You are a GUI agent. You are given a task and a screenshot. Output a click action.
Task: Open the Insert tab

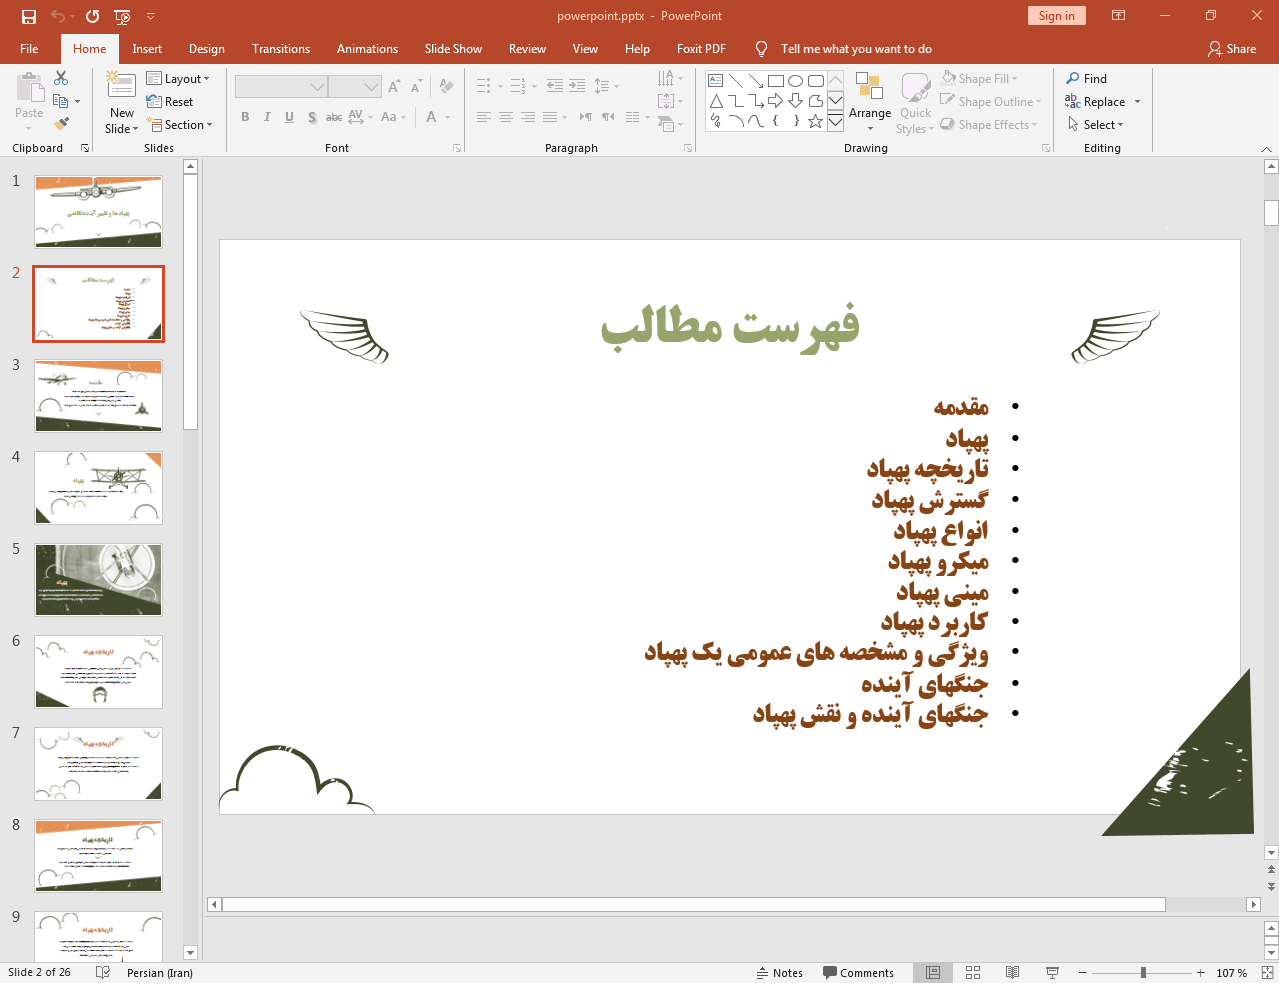(147, 48)
